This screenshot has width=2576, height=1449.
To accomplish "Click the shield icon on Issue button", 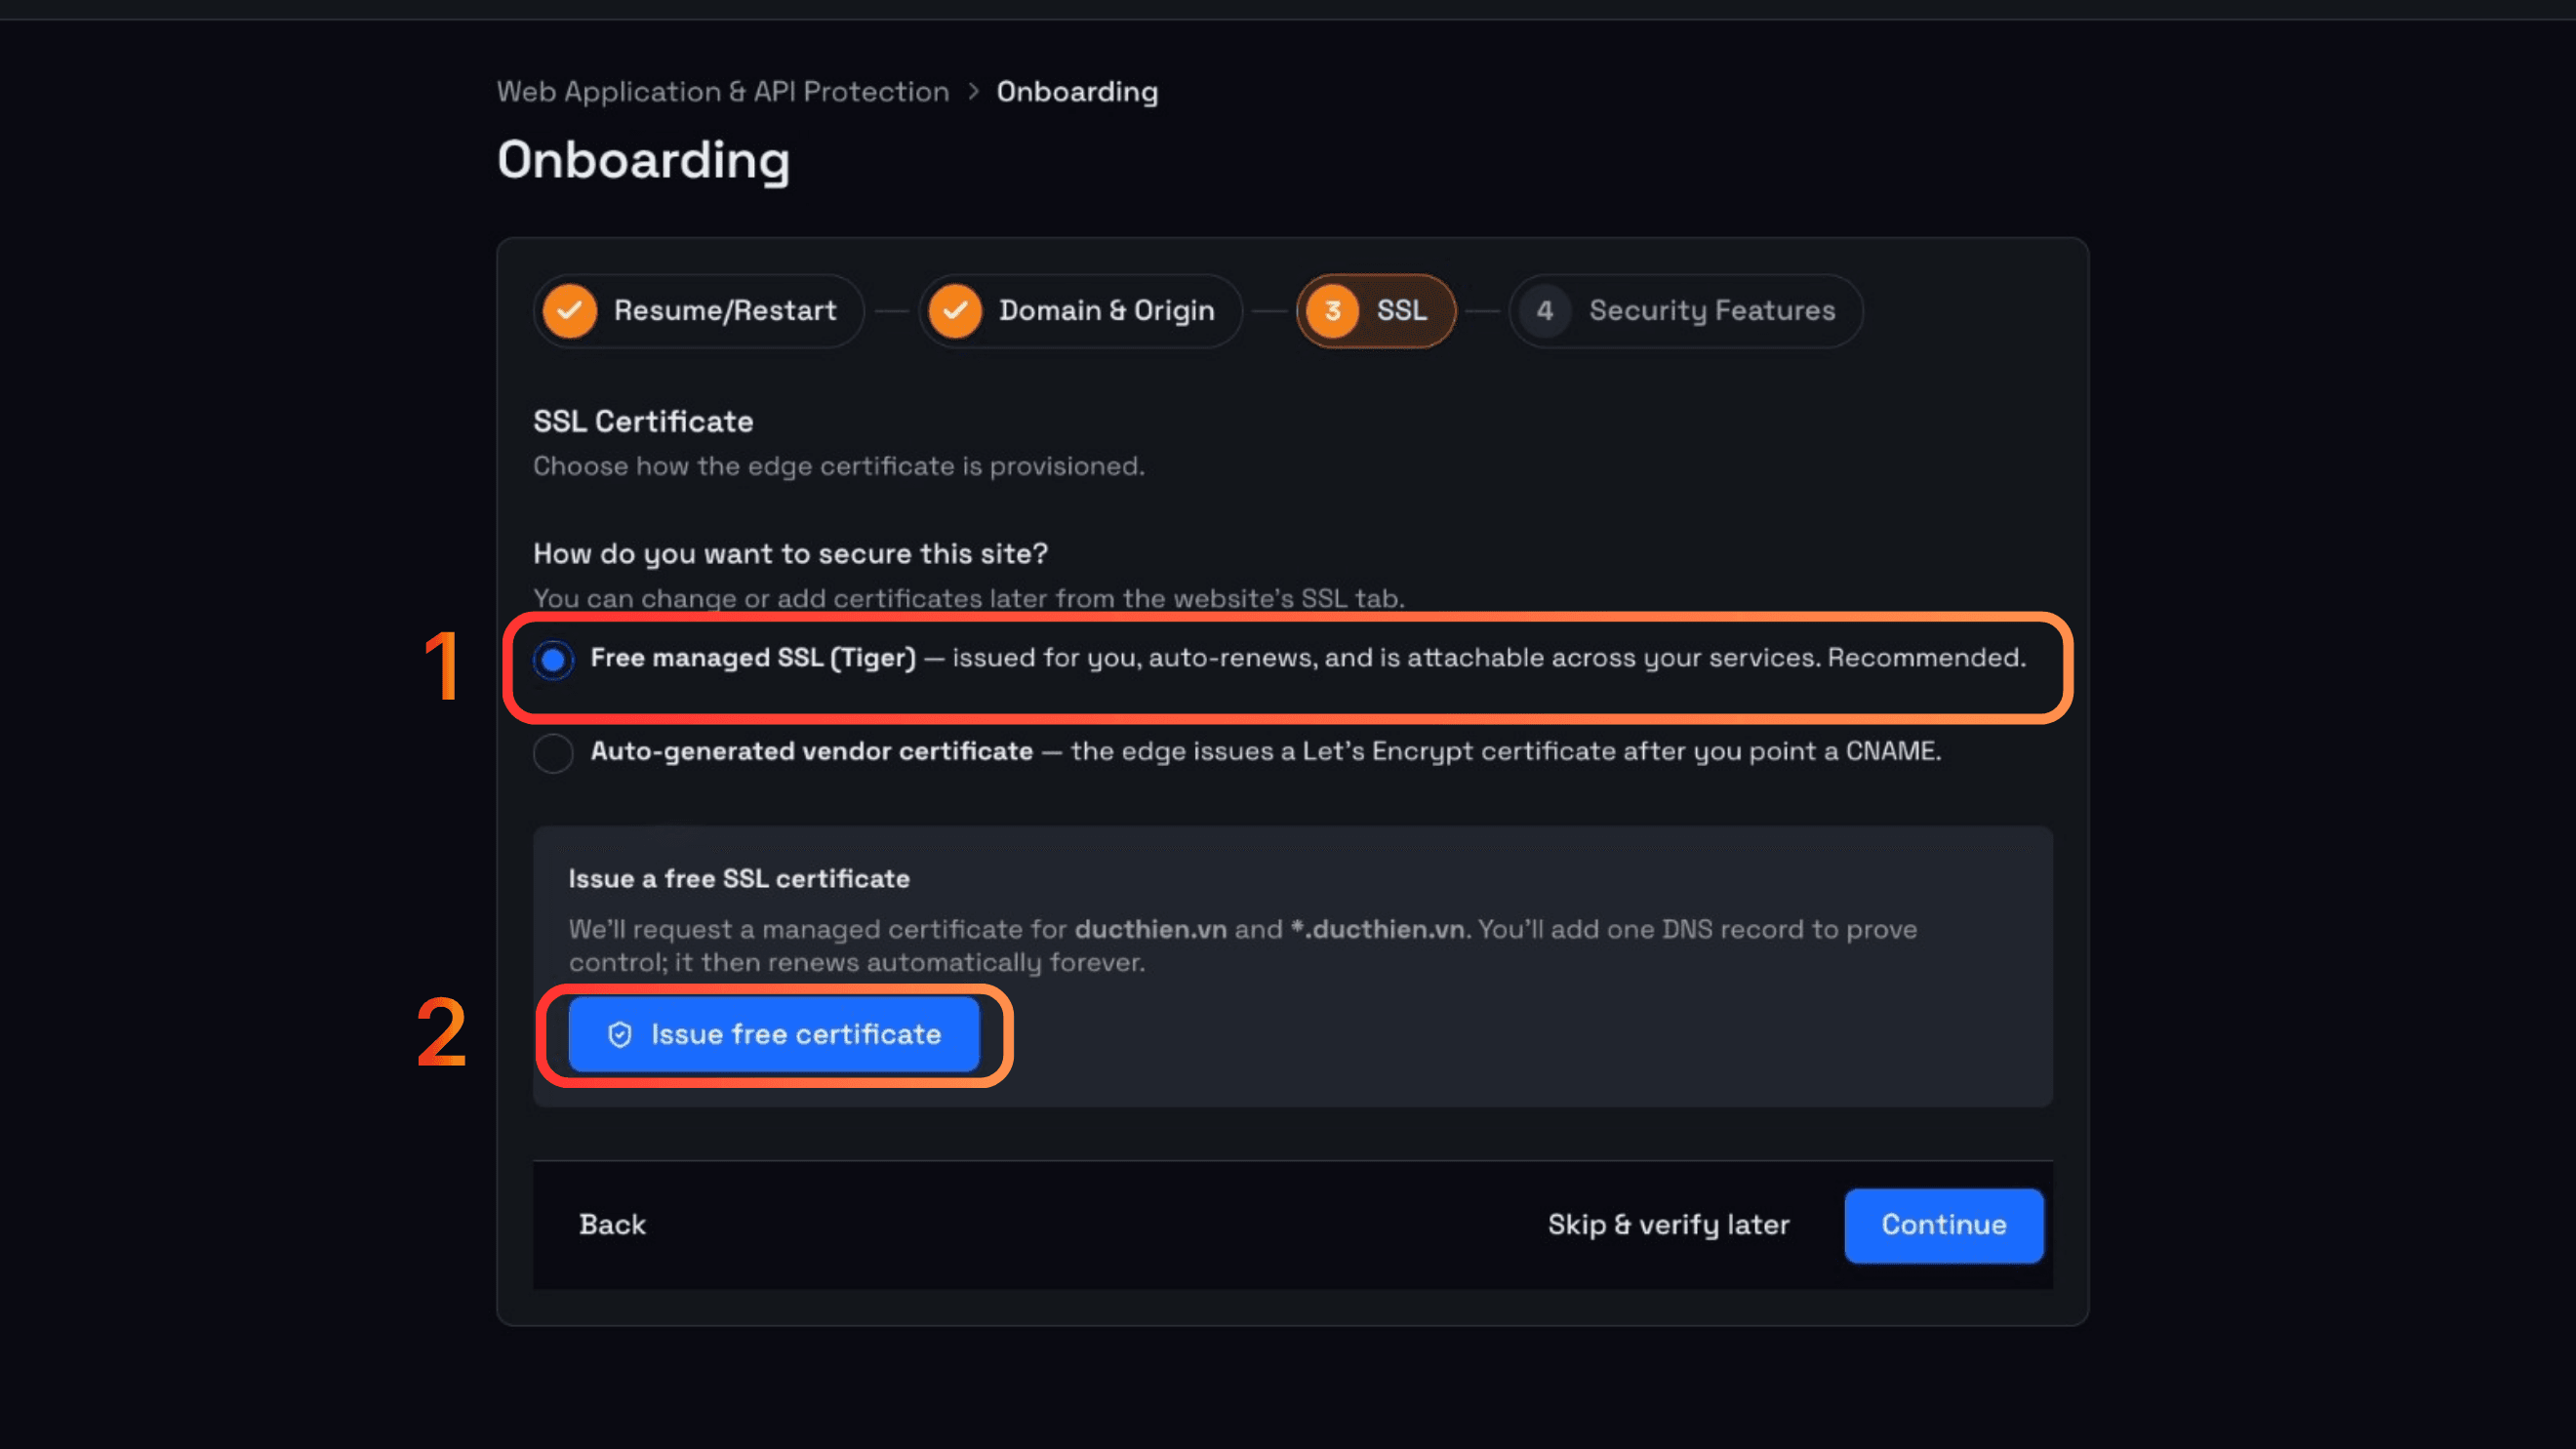I will point(620,1035).
